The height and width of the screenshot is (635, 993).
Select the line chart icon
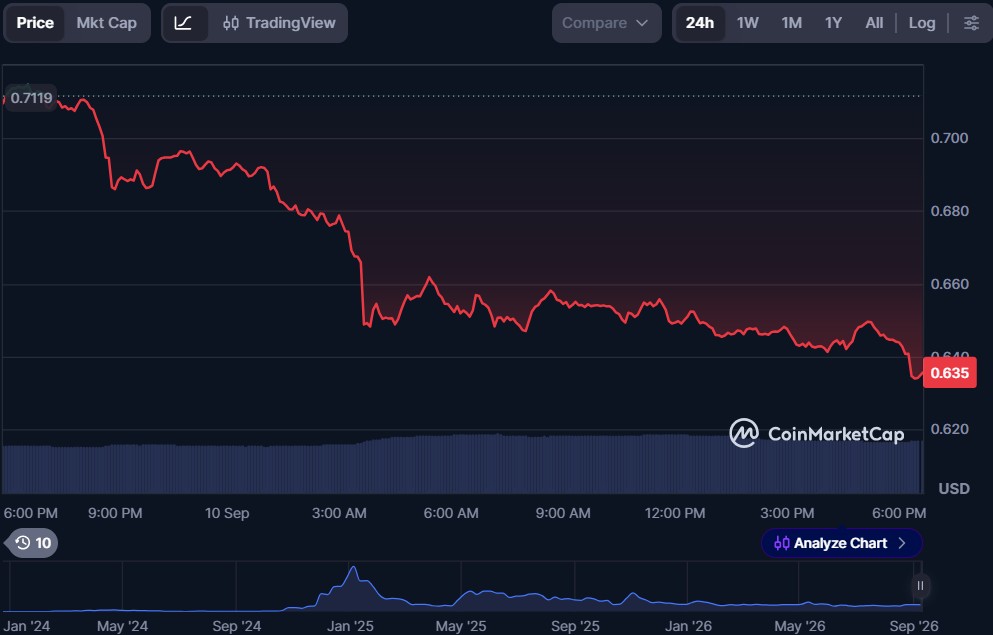pos(183,23)
